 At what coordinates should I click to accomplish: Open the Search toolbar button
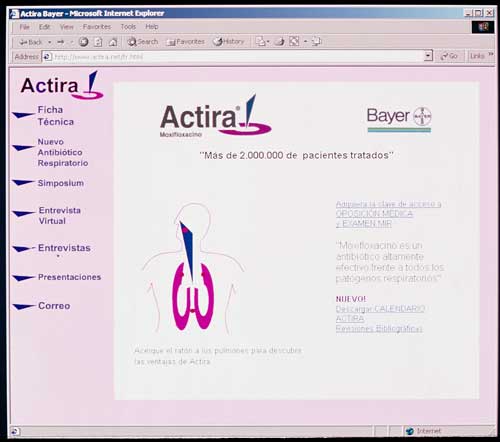coord(143,42)
